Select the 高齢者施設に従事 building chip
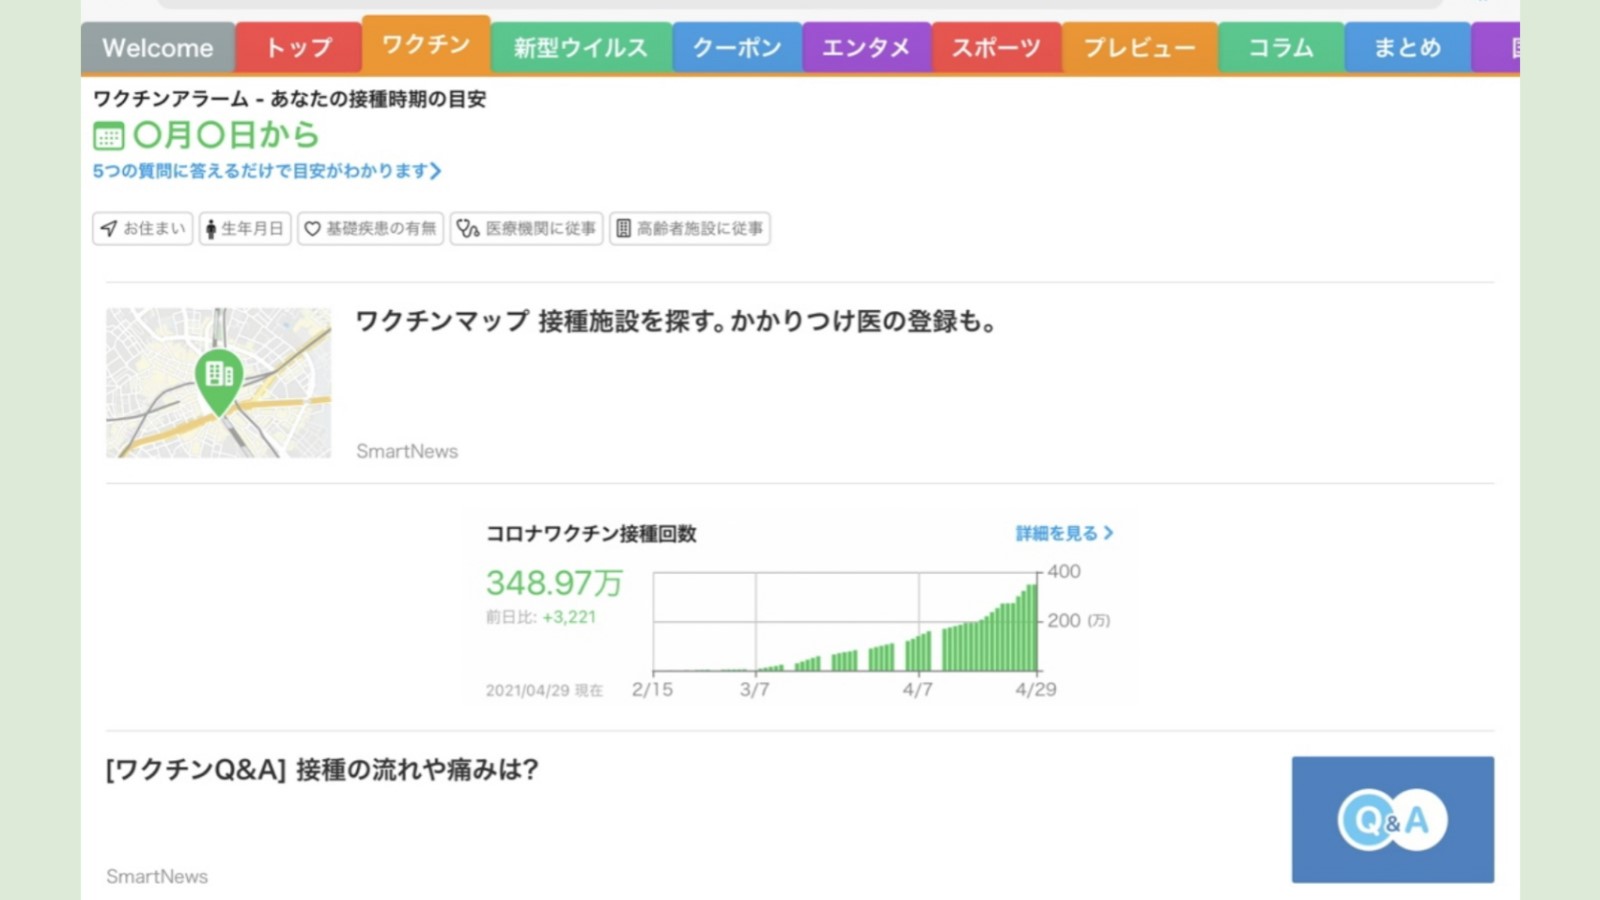This screenshot has width=1600, height=900. [x=689, y=229]
